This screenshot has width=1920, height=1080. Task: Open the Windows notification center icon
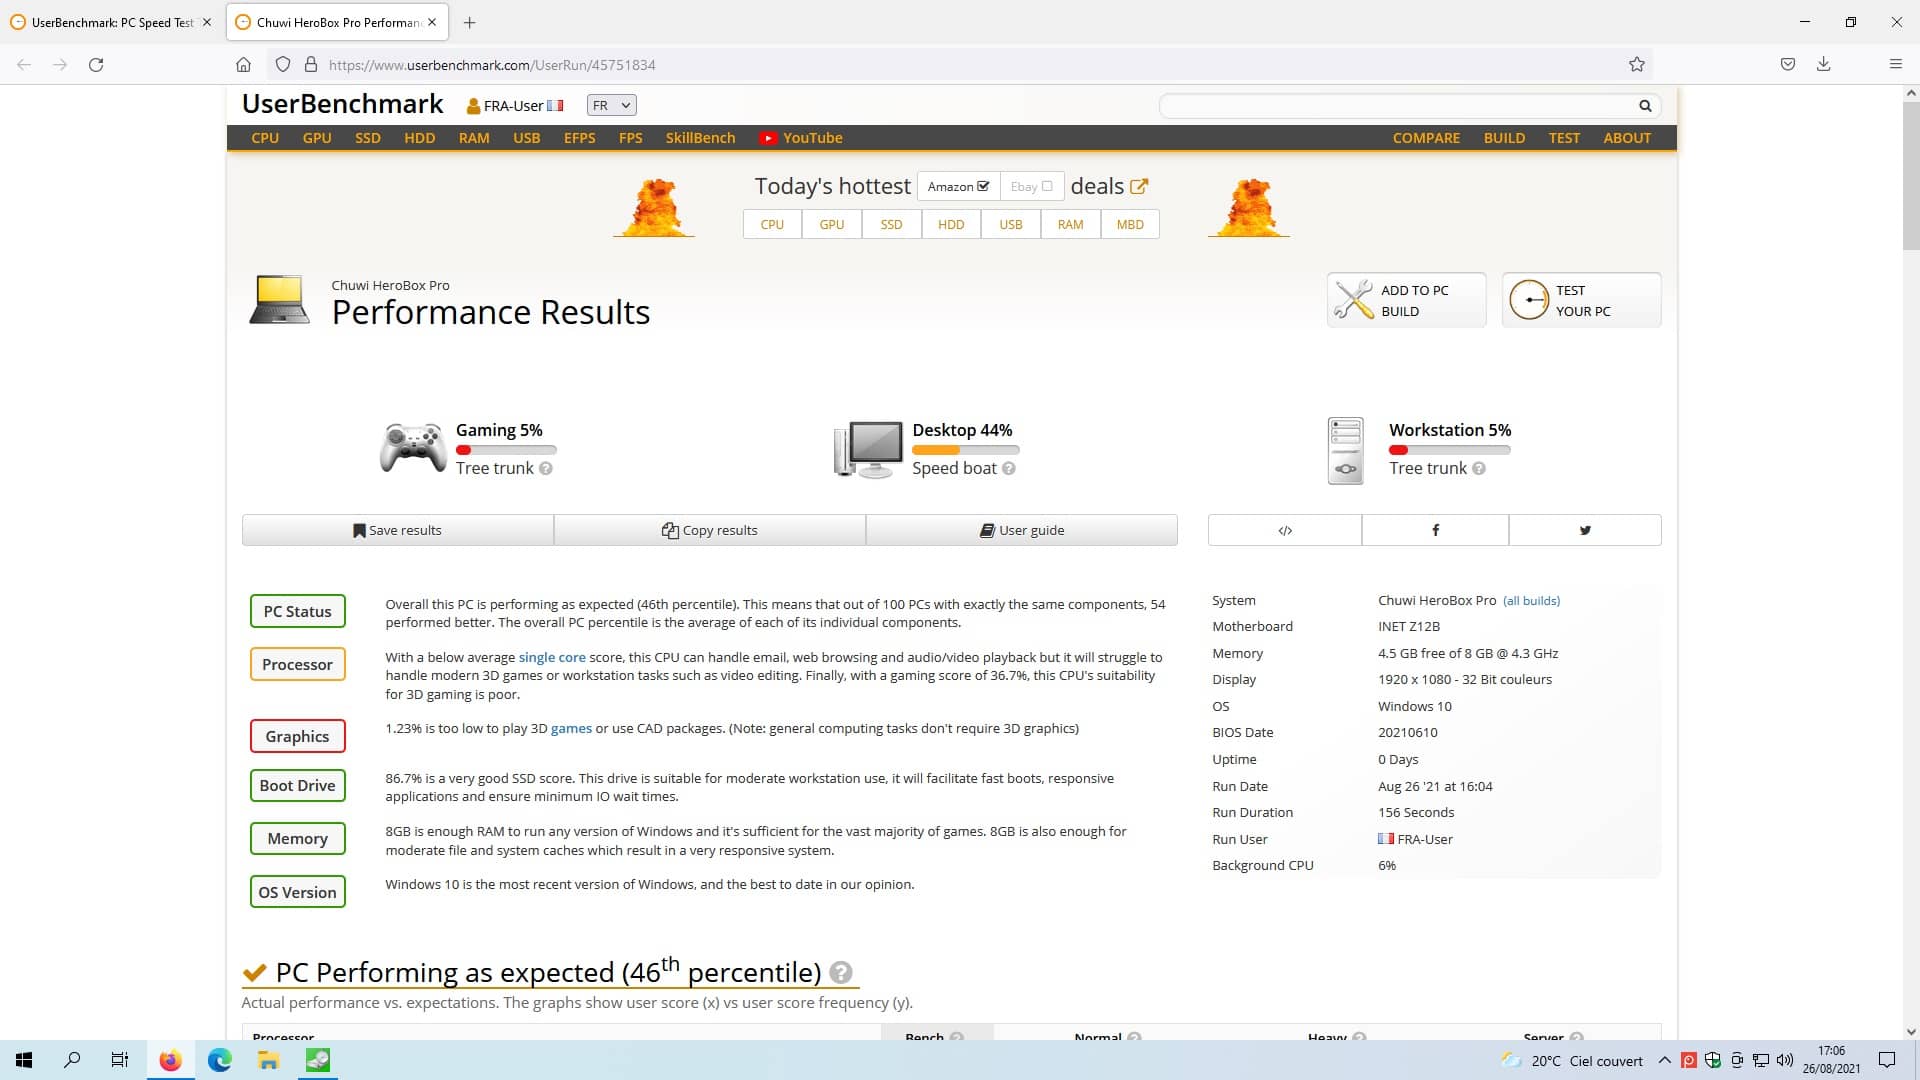coord(1887,1060)
